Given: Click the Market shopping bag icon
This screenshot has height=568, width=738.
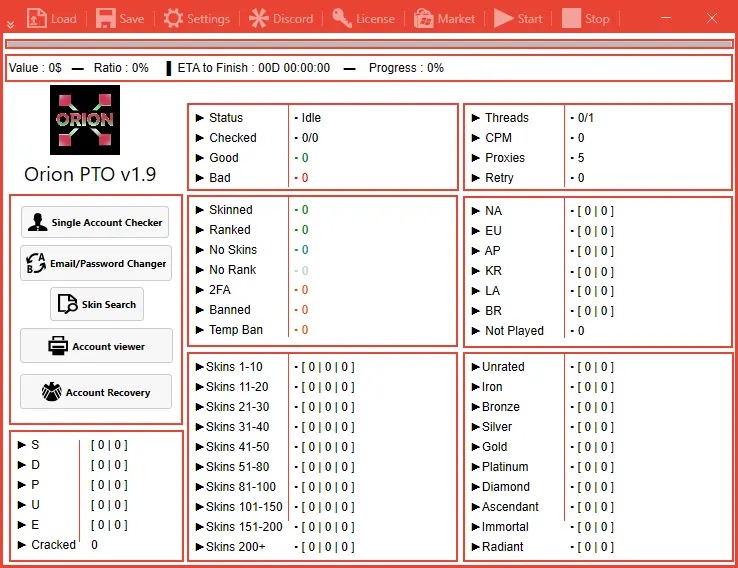Looking at the screenshot, I should click(x=424, y=18).
